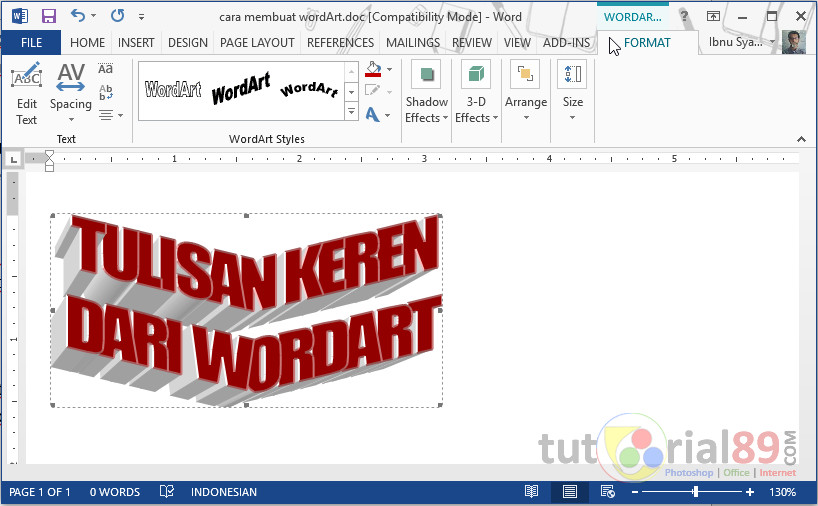
Task: Change the INDONESIAN language setting
Action: (x=223, y=492)
